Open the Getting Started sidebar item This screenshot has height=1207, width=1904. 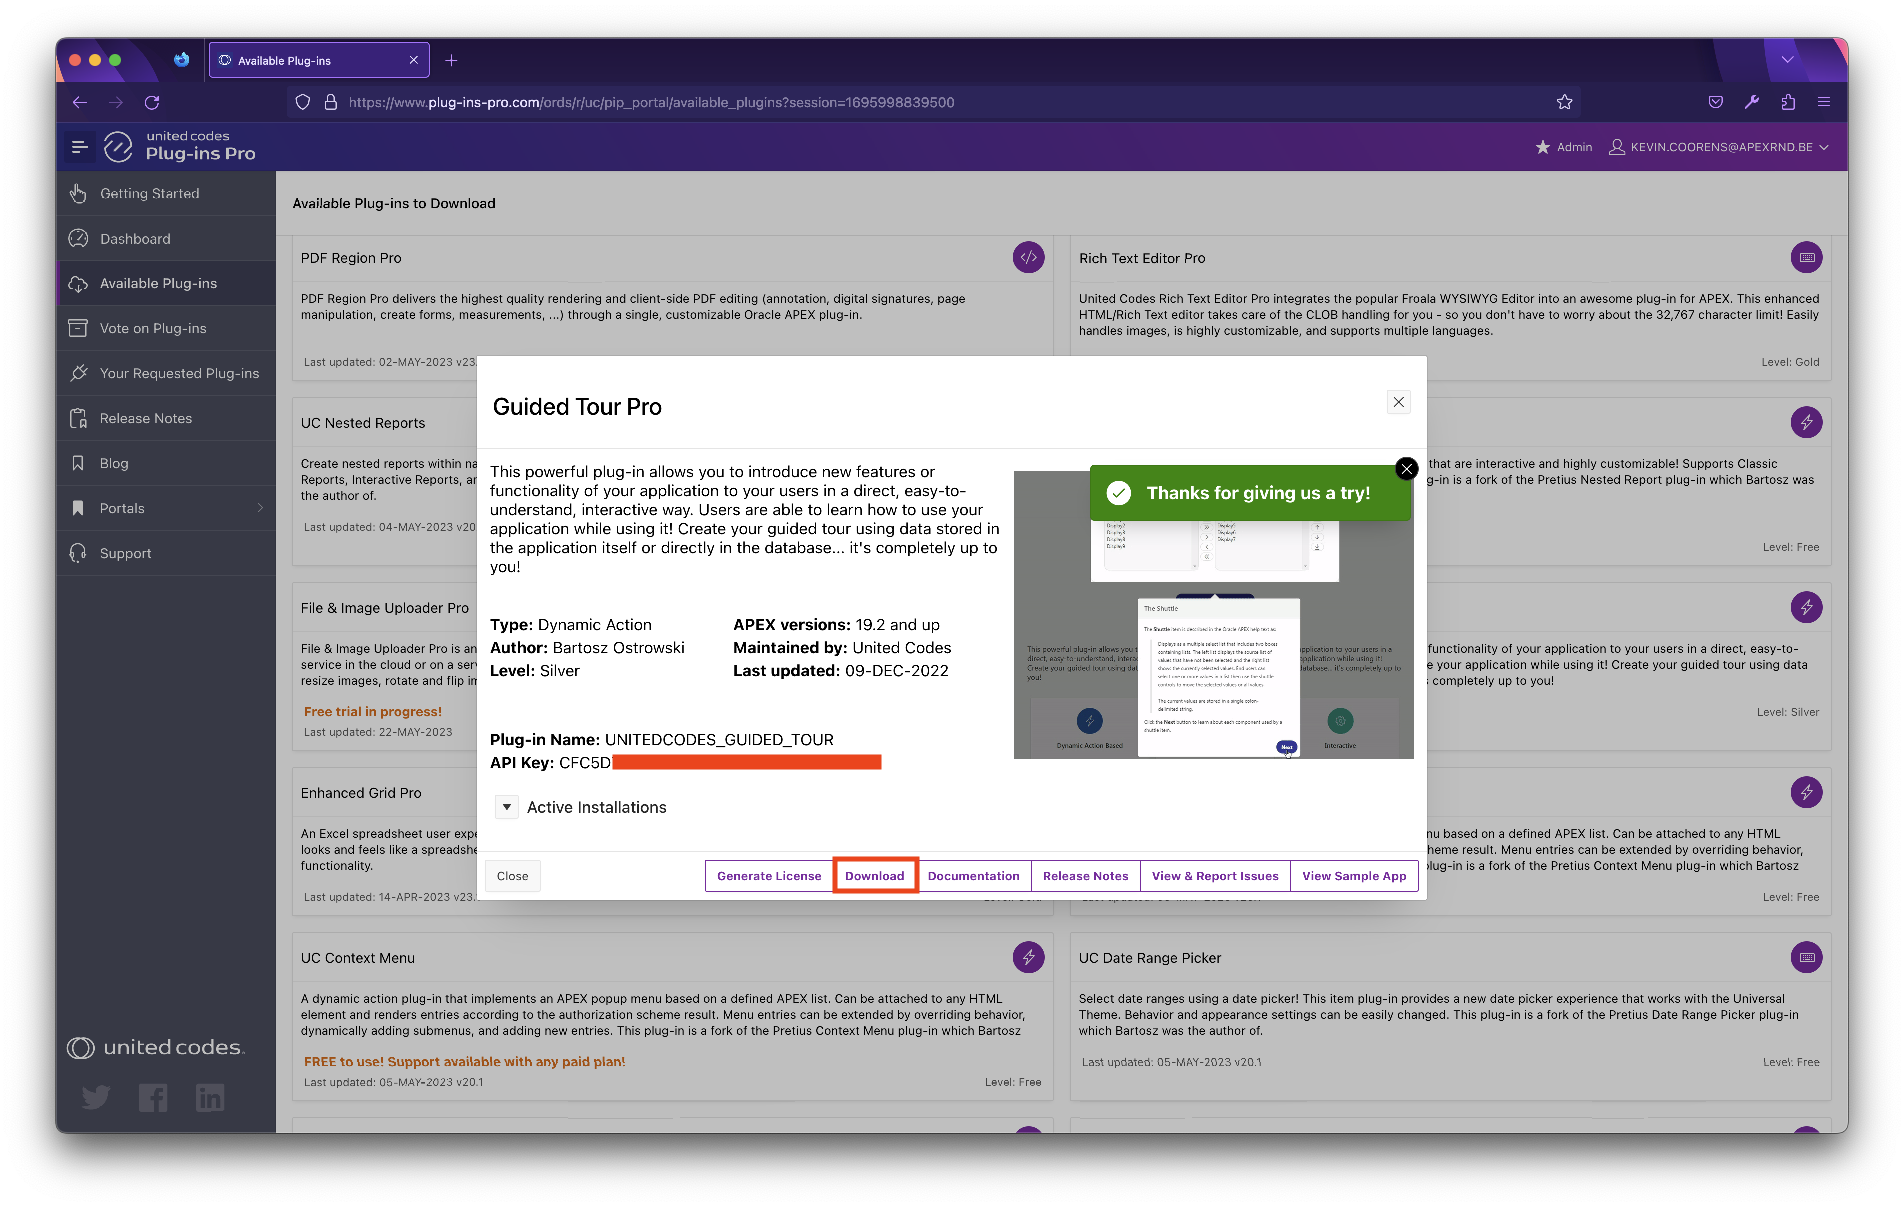click(x=166, y=193)
